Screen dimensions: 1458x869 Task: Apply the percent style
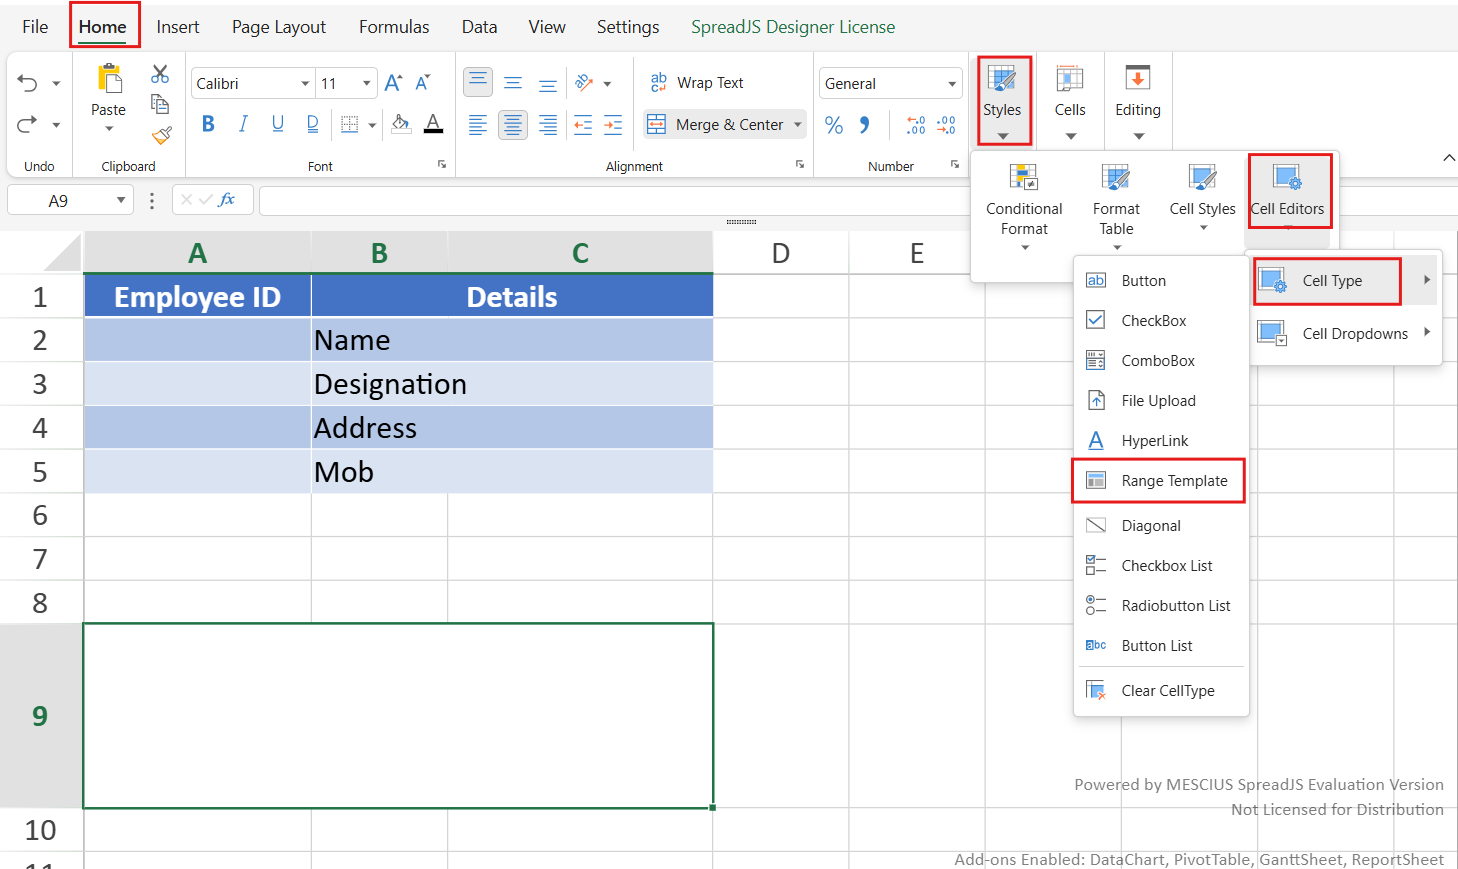pyautogui.click(x=834, y=125)
